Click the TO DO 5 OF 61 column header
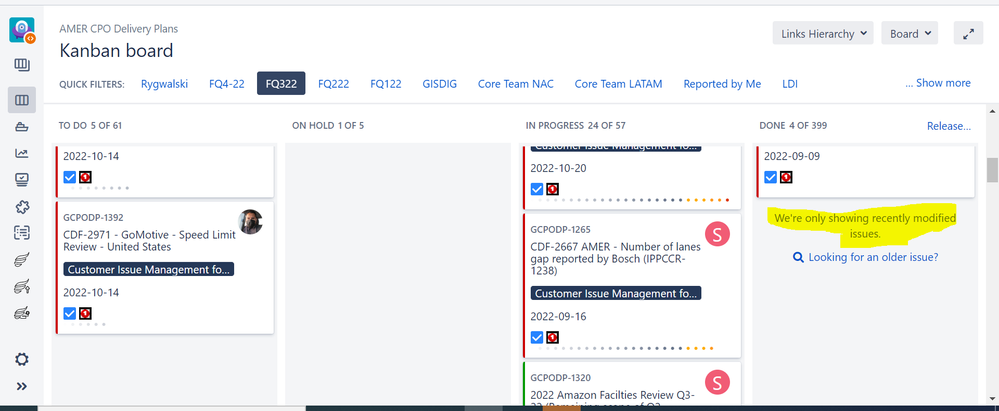 [90, 126]
